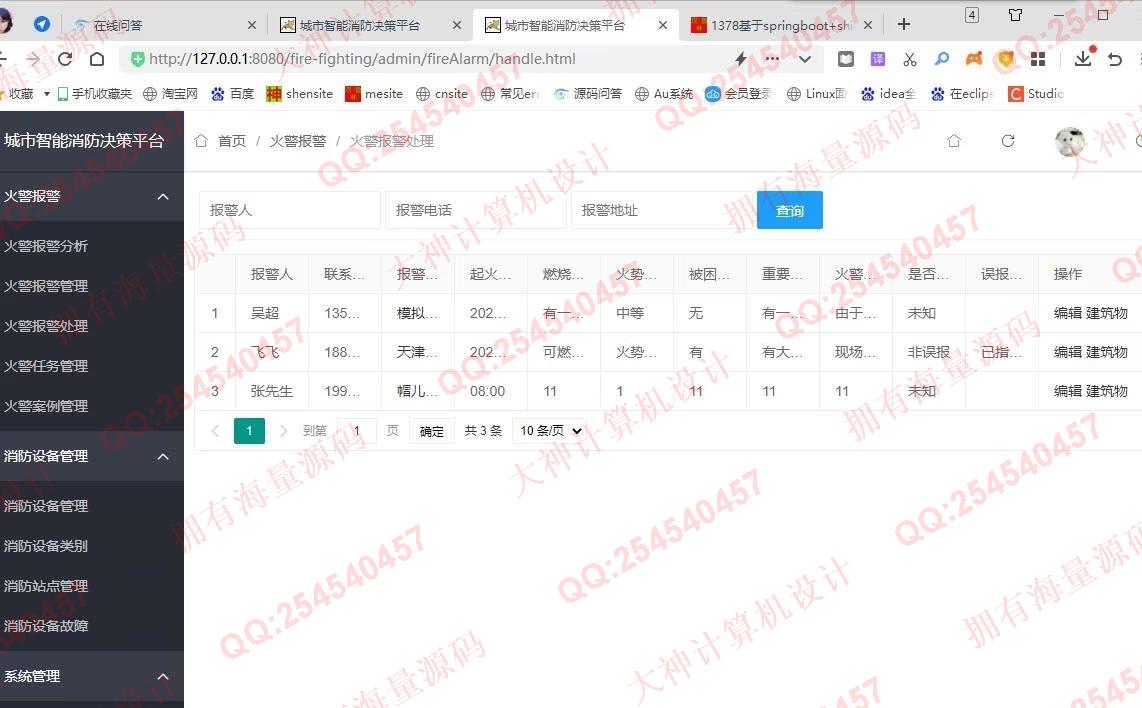Click the undo closed-tab arrow icon
This screenshot has height=708, width=1142.
click(1115, 59)
